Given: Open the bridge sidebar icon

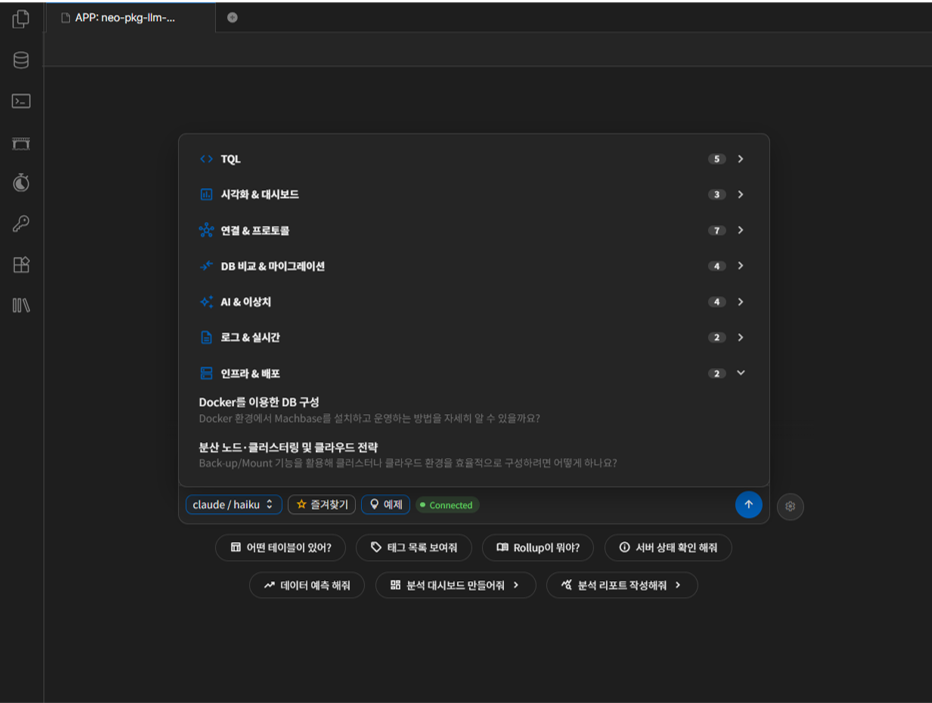Looking at the screenshot, I should pos(21,143).
